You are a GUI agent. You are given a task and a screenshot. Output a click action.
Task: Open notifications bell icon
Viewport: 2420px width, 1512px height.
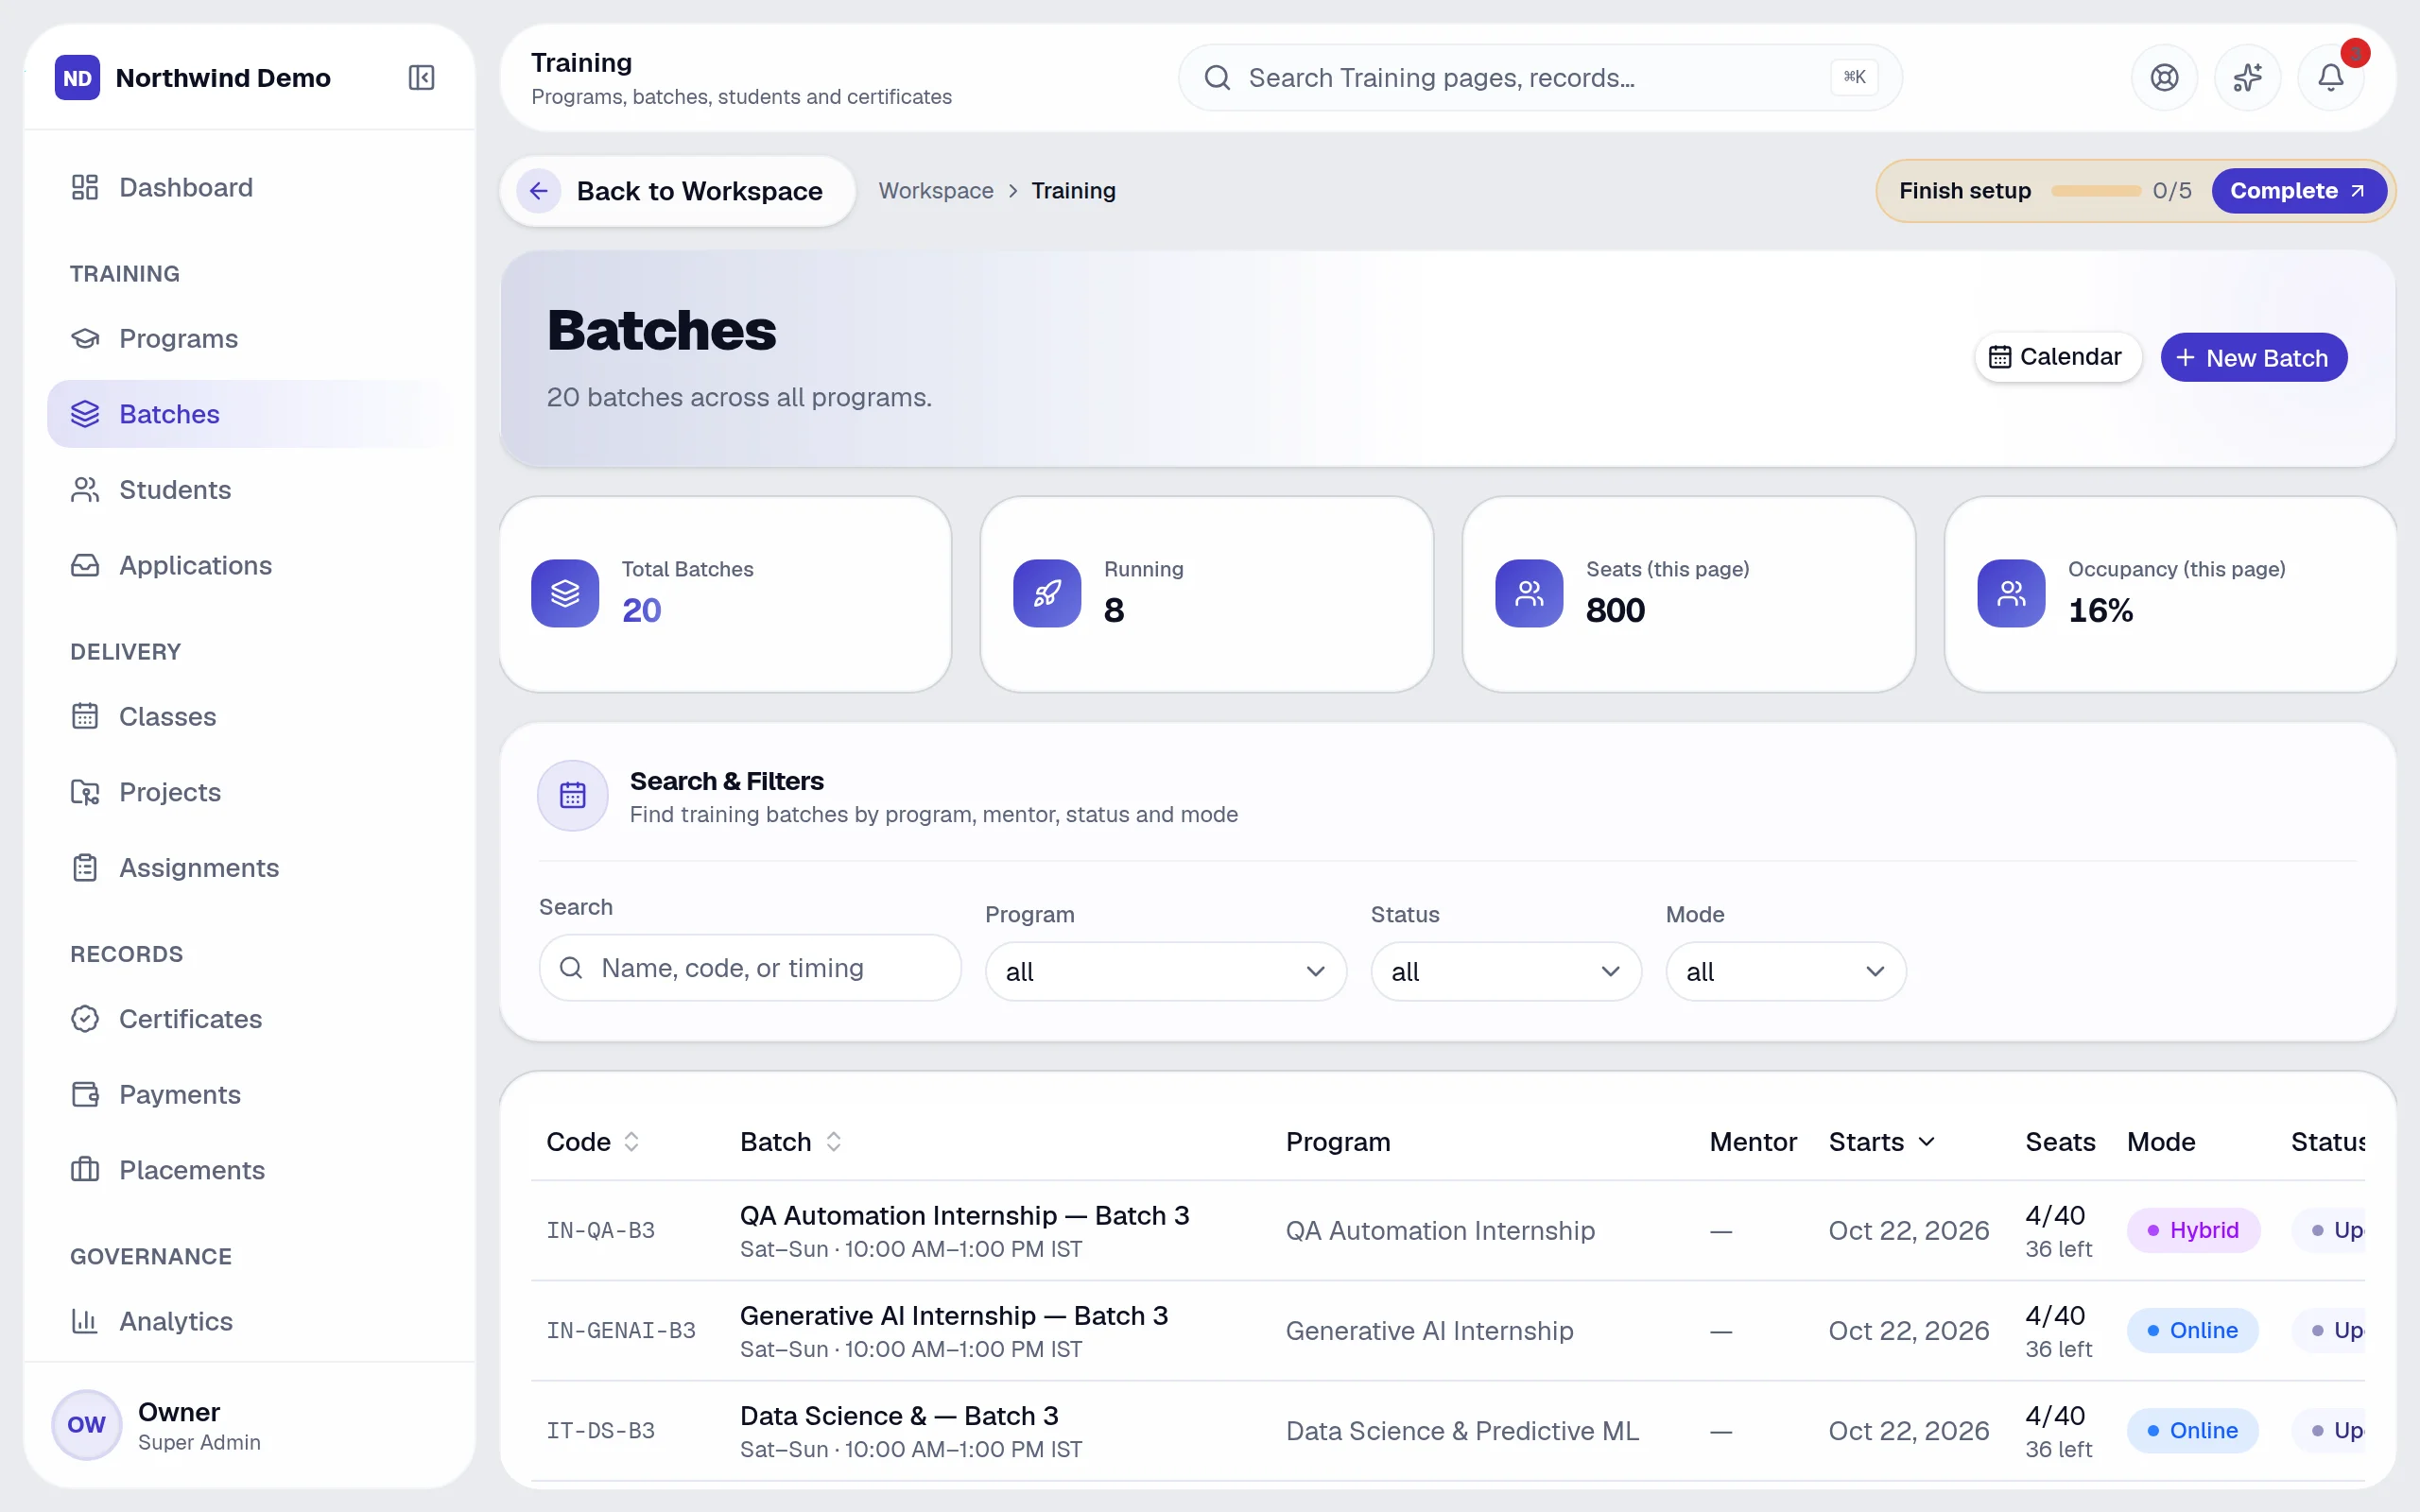click(x=2330, y=77)
